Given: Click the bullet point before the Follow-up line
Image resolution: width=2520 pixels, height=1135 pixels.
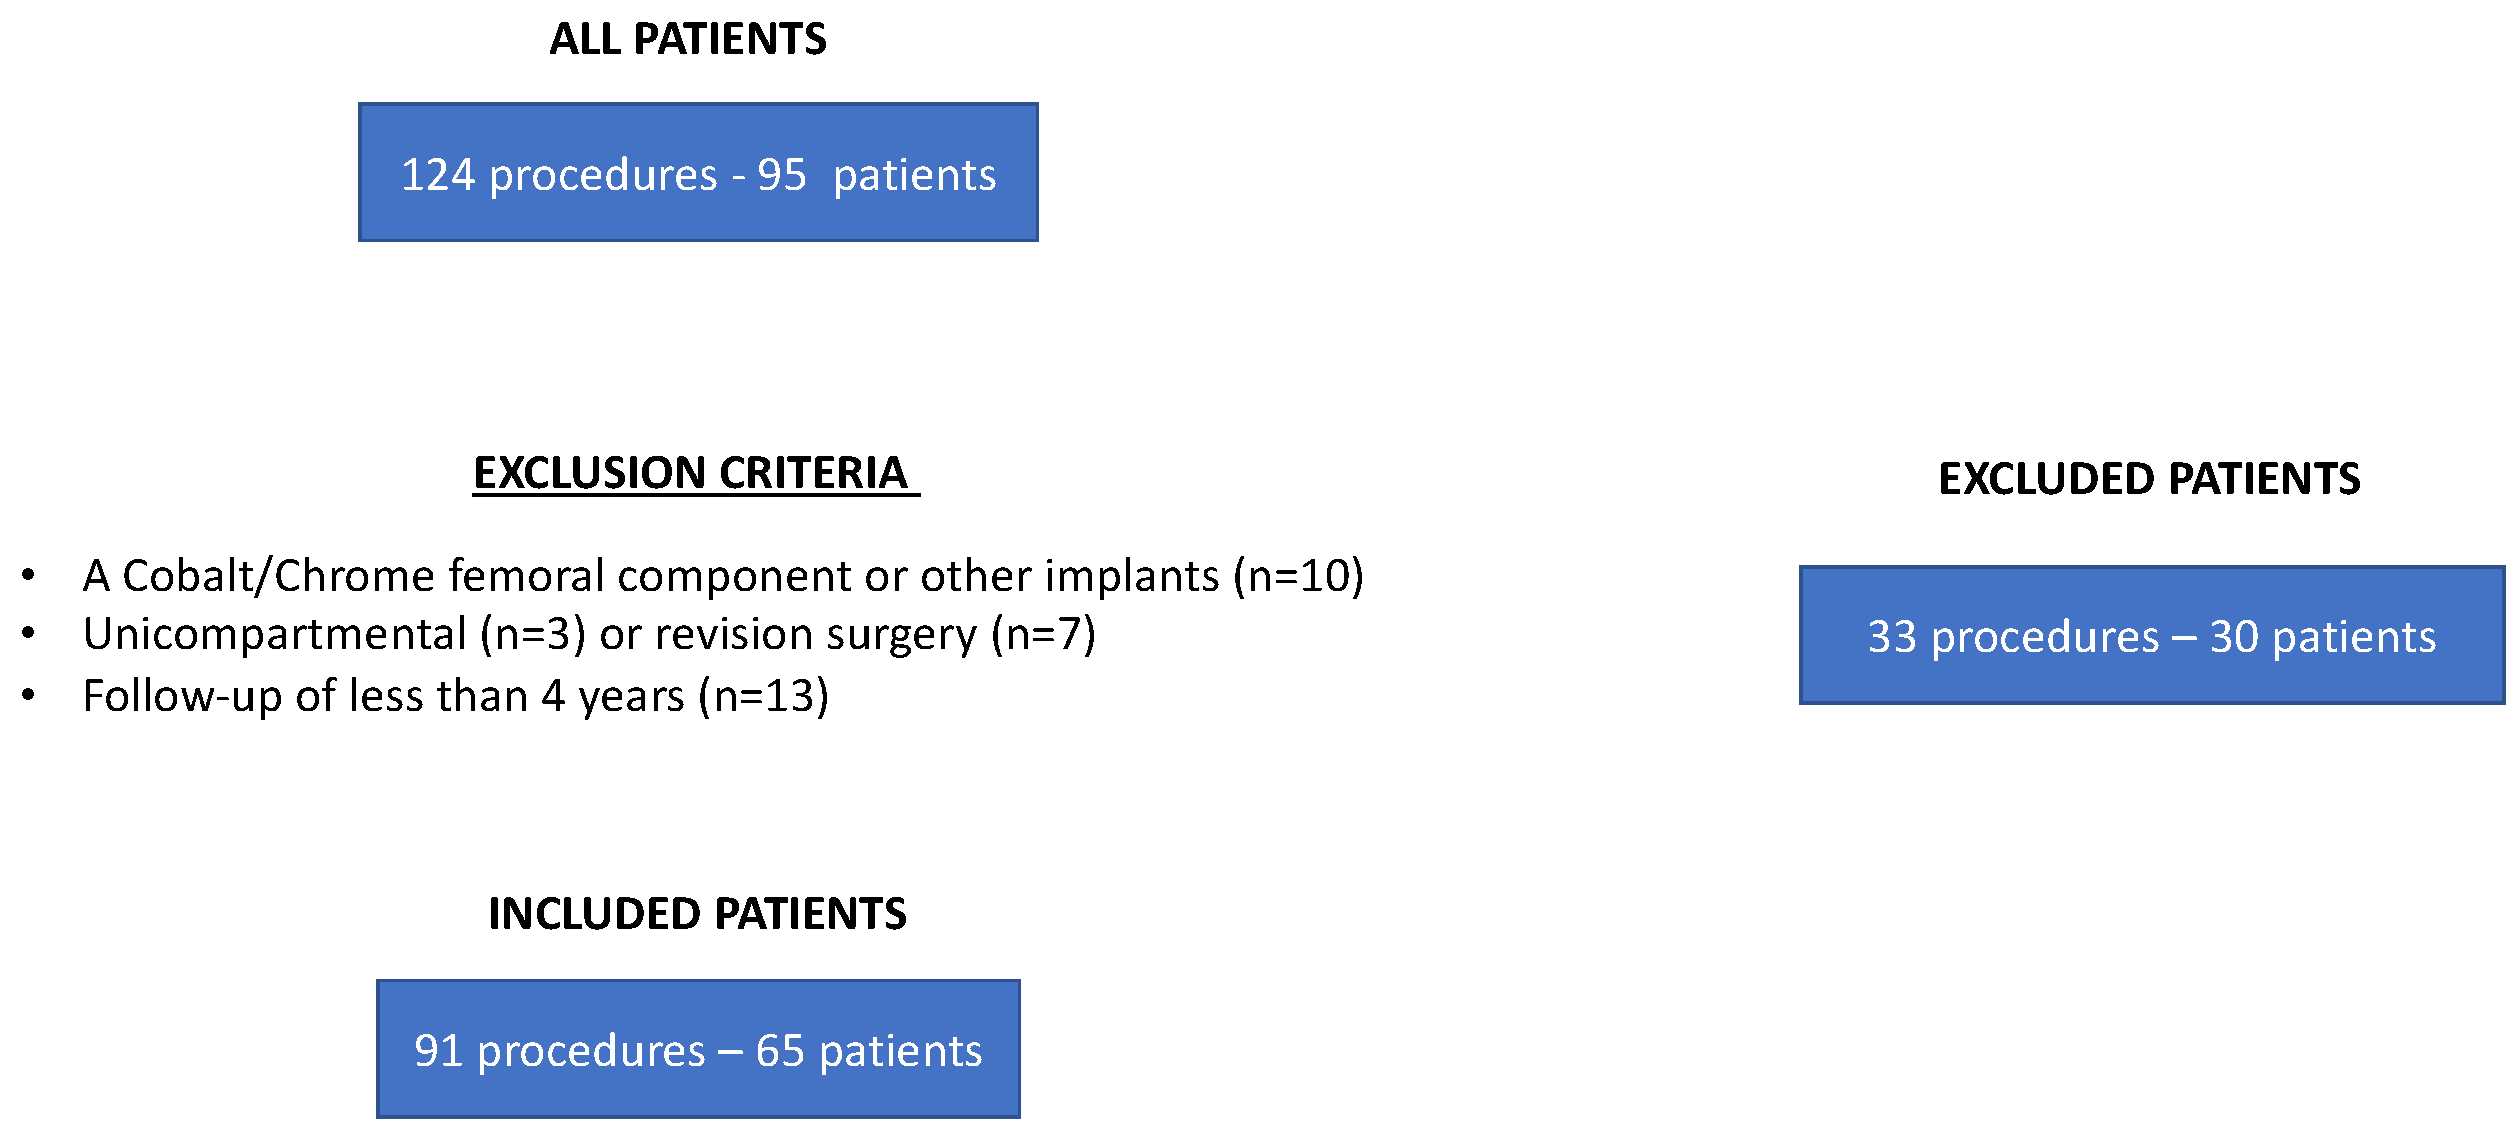Looking at the screenshot, I should (x=28, y=695).
